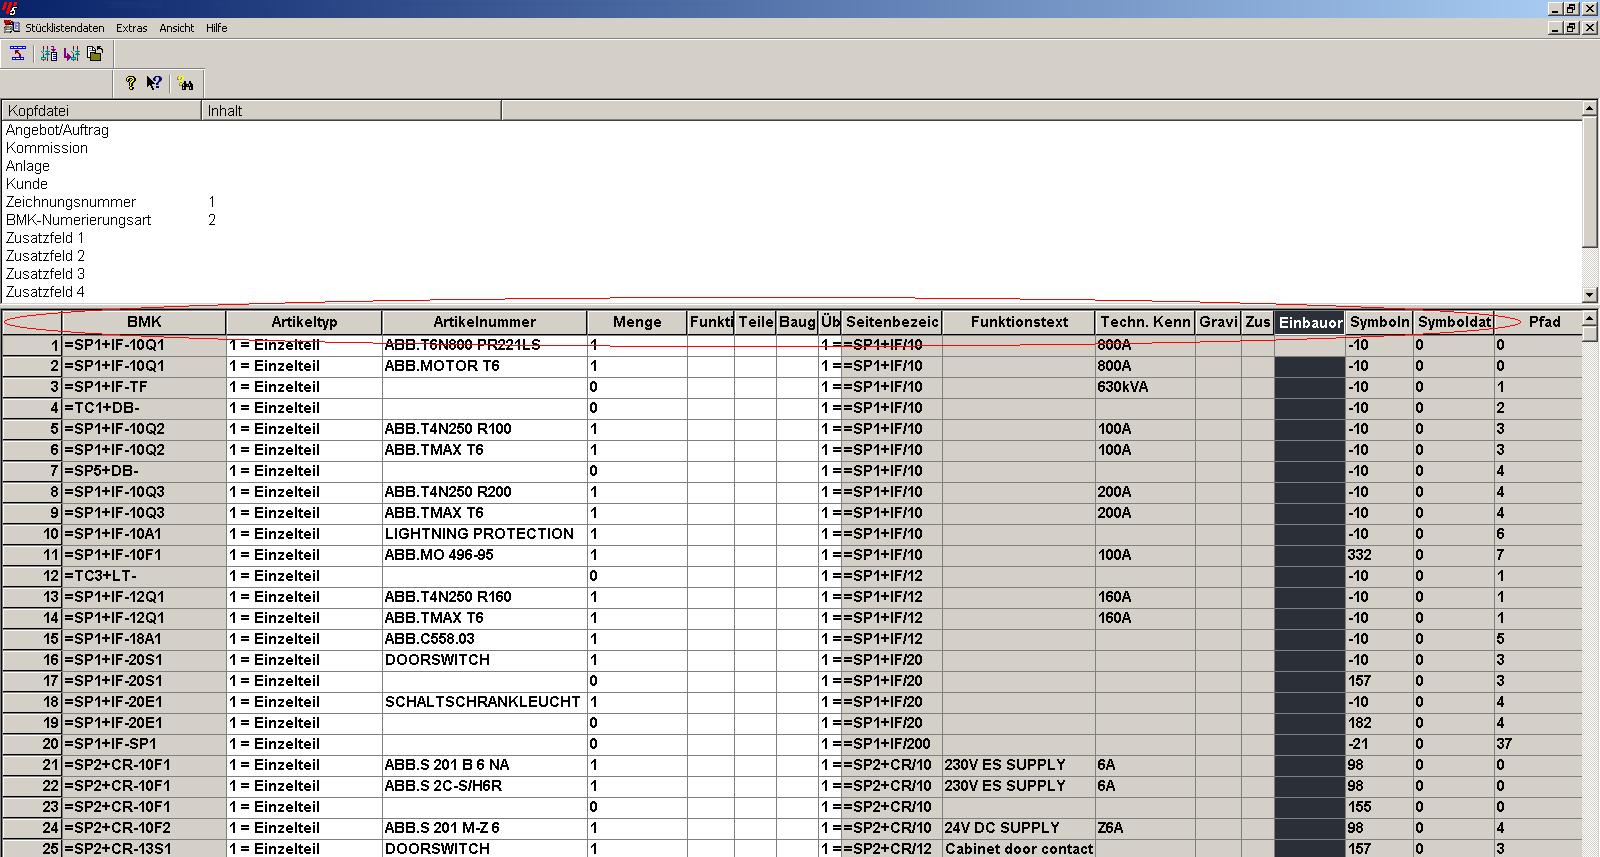Click the yellow question mark help icon

click(130, 83)
